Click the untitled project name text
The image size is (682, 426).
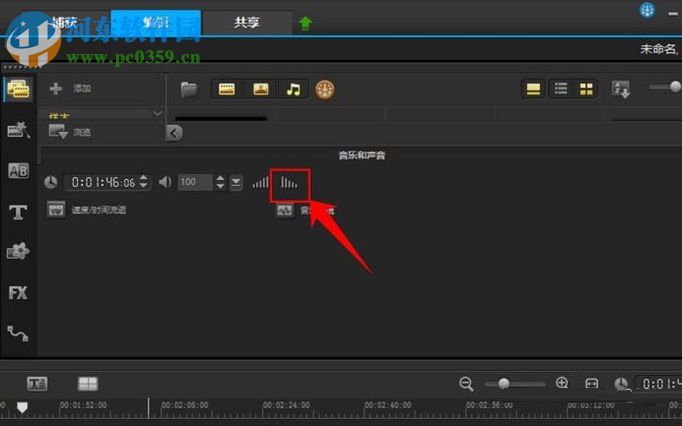tap(659, 49)
